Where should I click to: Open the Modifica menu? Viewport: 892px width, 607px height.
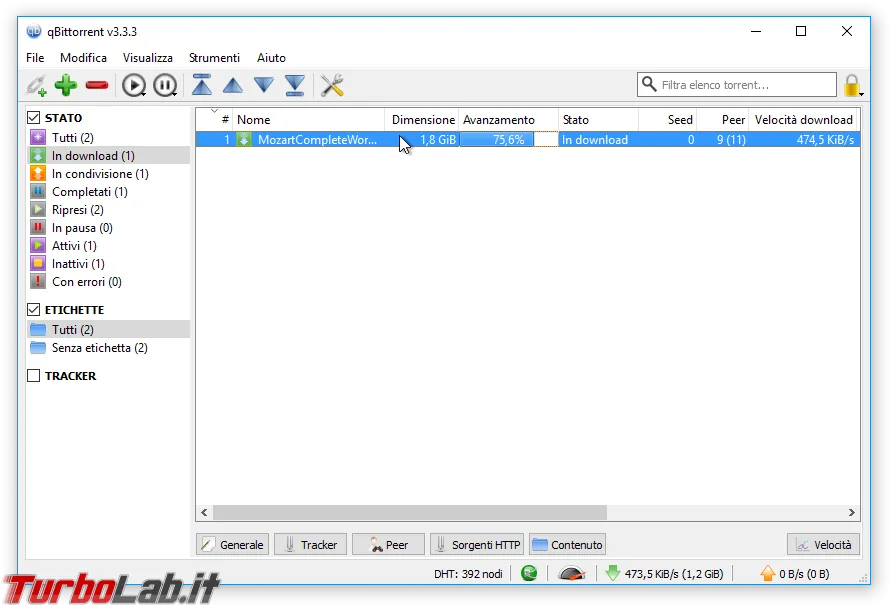click(83, 57)
